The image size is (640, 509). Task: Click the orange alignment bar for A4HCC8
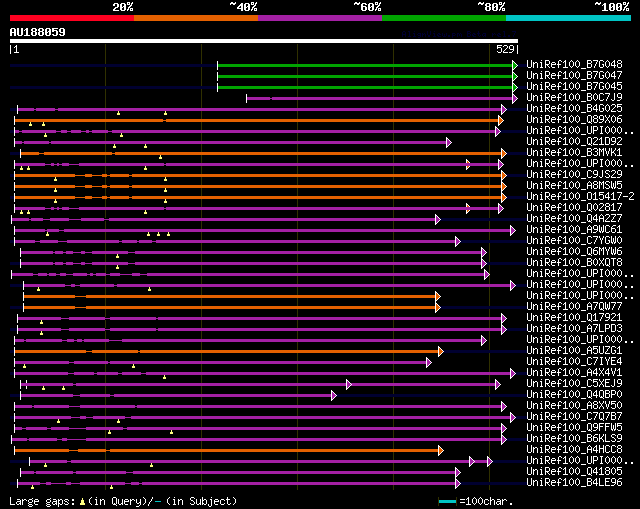coord(227,451)
